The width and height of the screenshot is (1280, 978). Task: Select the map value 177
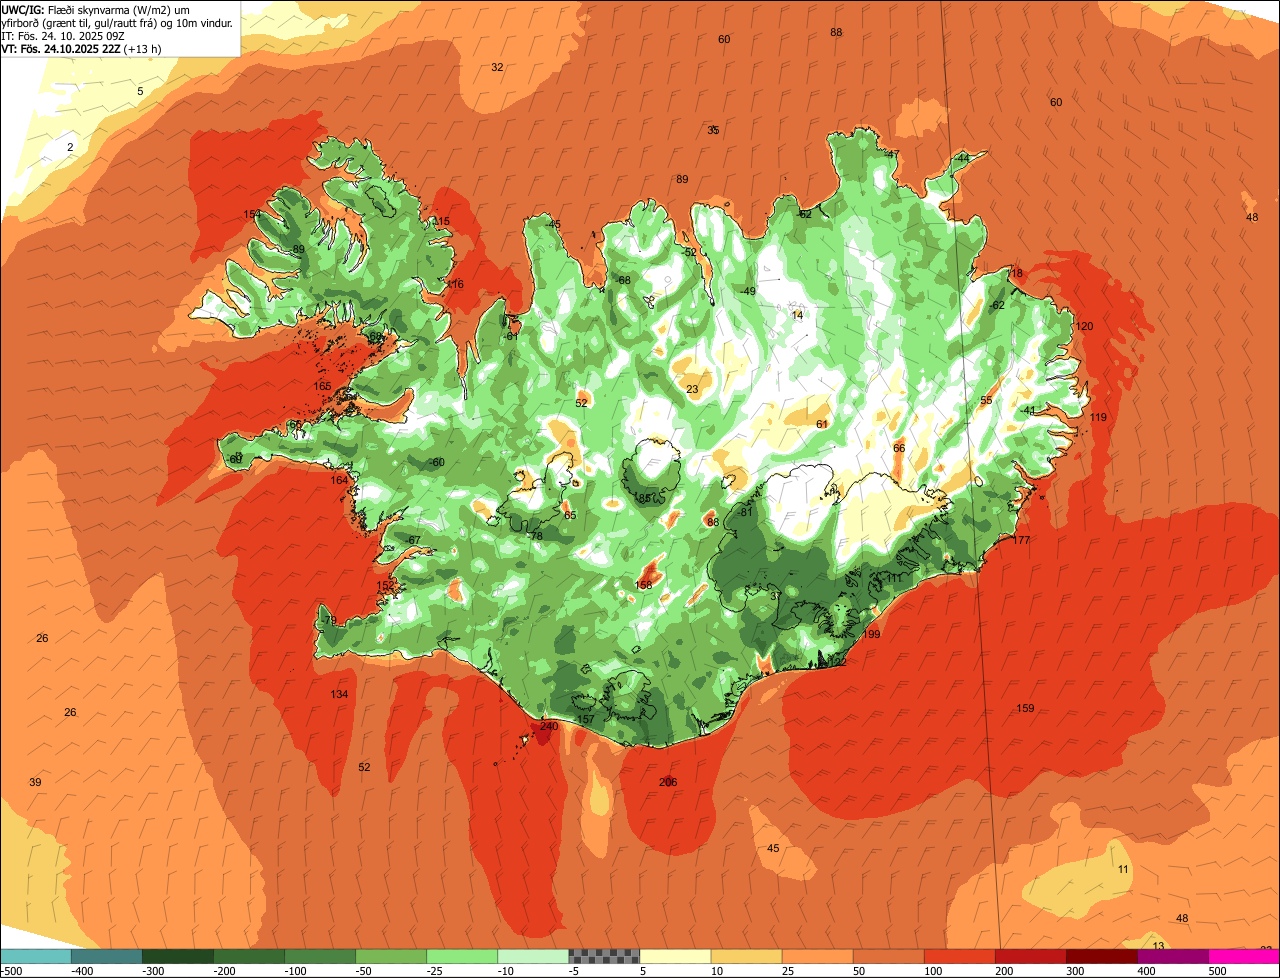click(x=1021, y=540)
